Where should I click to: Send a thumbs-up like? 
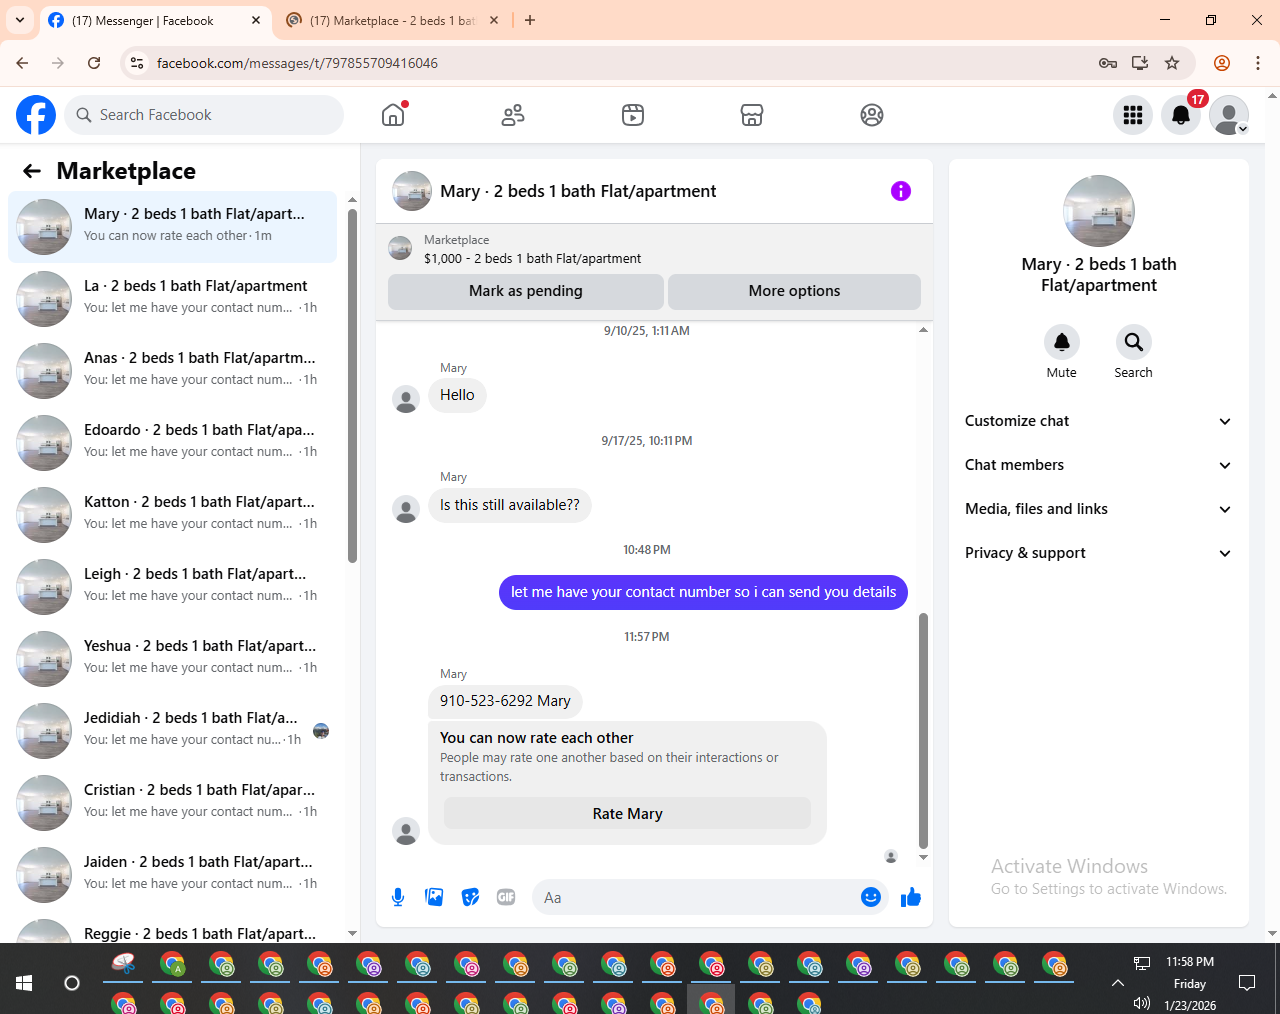[x=911, y=897]
